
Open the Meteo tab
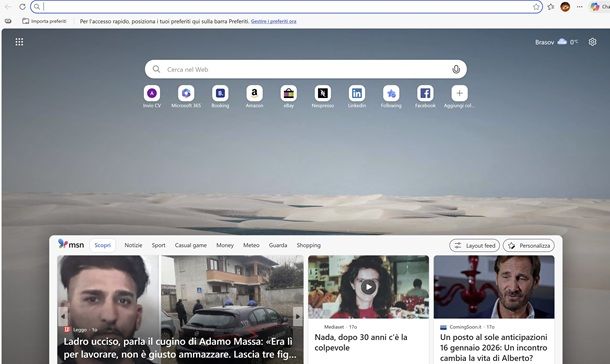point(251,245)
